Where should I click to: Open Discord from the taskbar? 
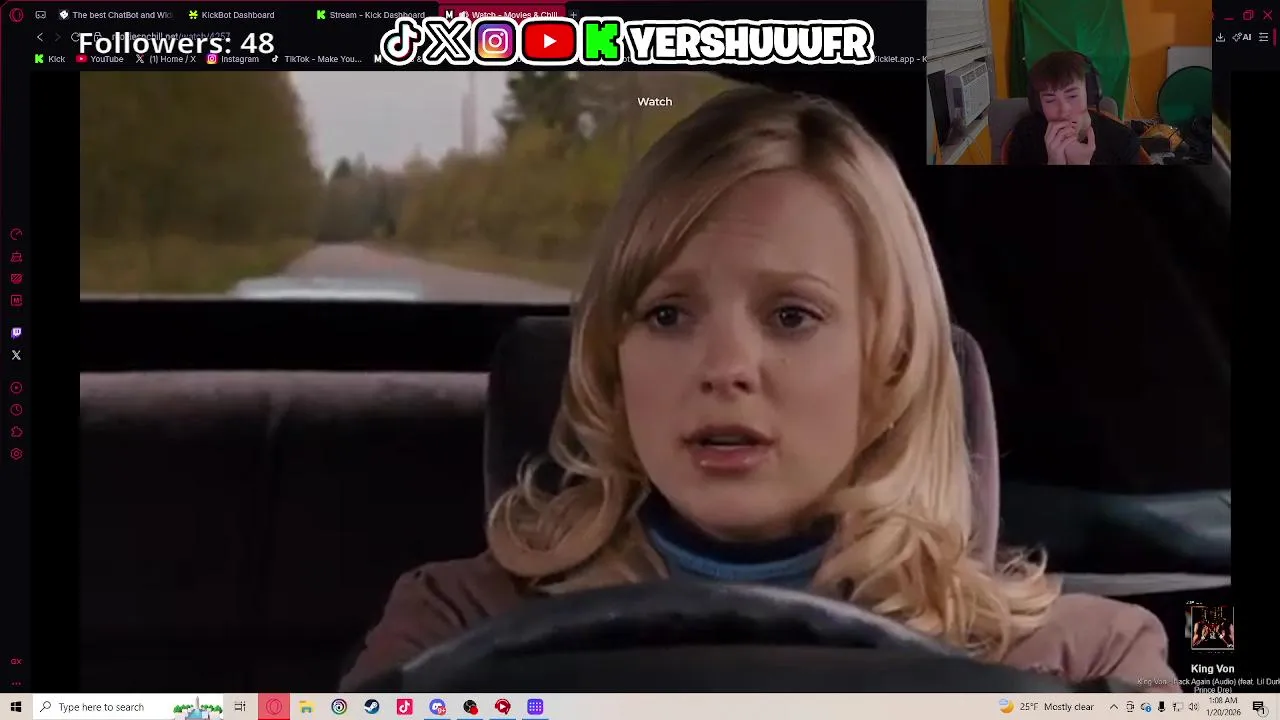(x=437, y=707)
